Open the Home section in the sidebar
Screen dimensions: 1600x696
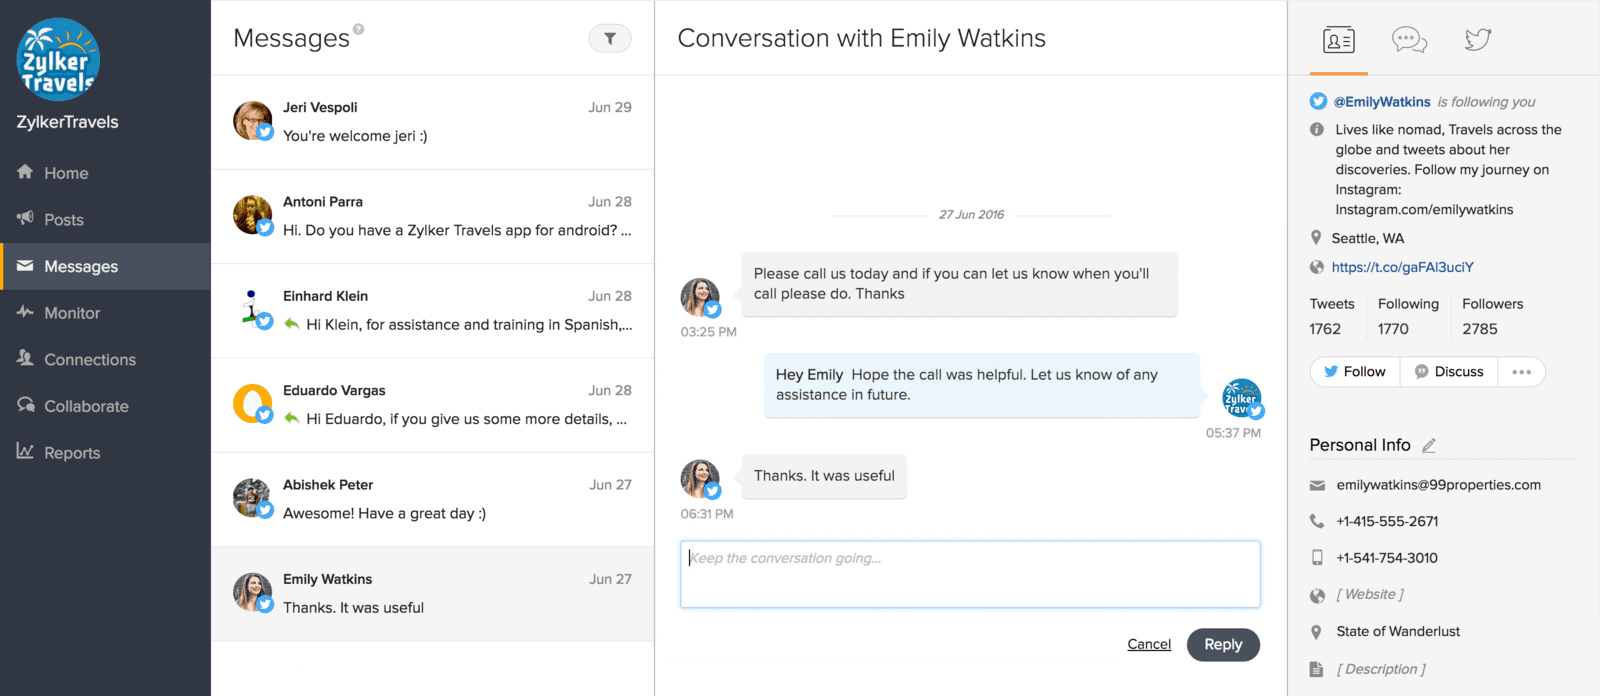(105, 173)
